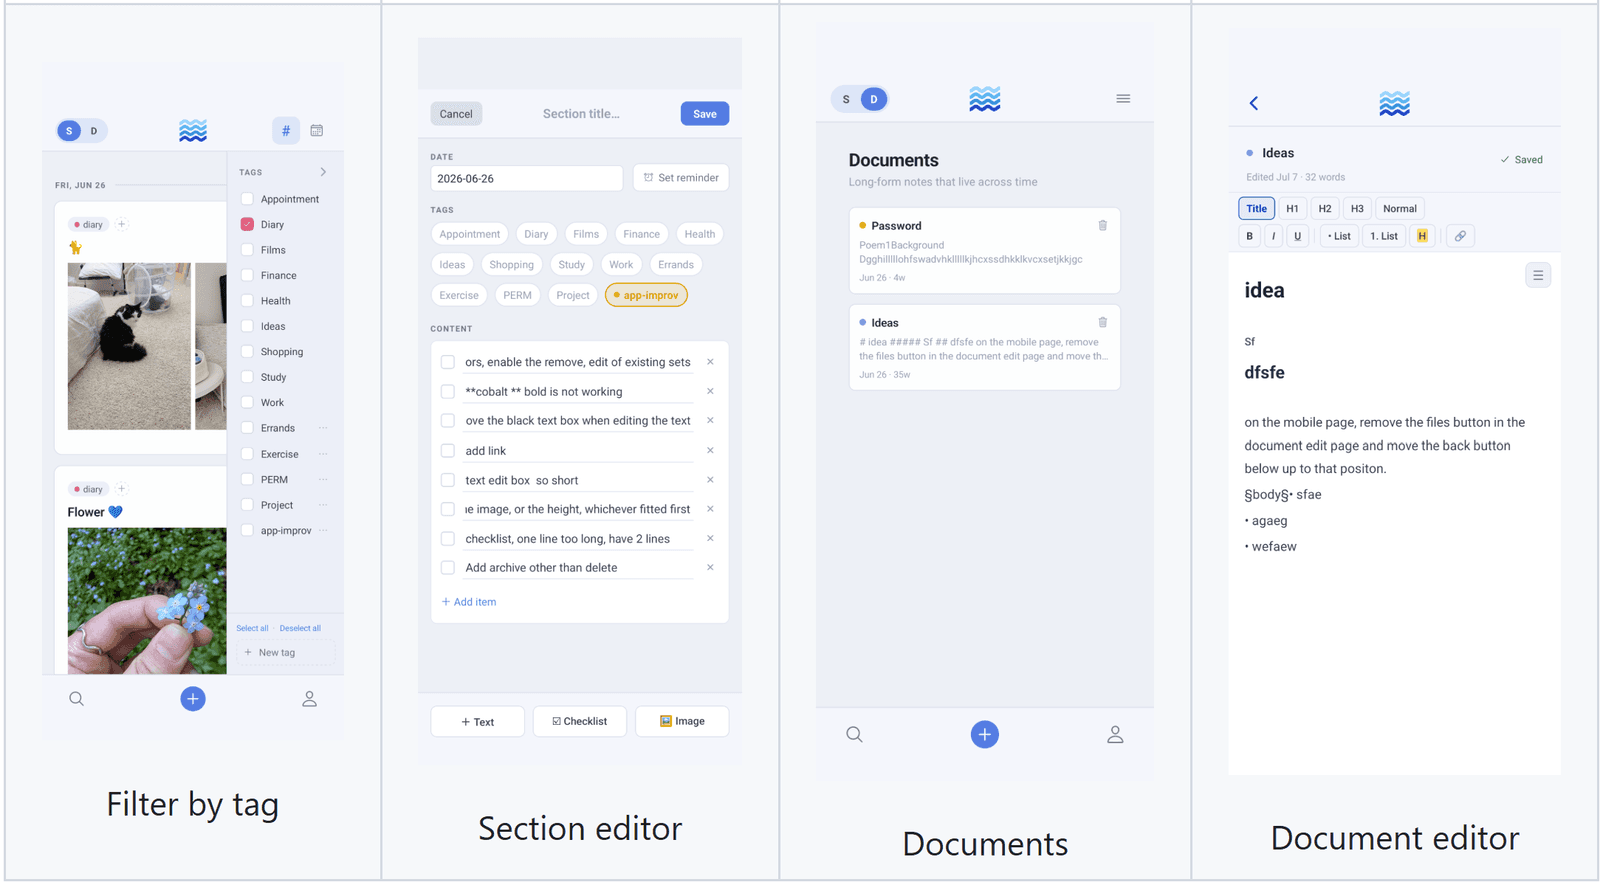Open options dots for Exercise tag
Screen dimensions: 1600x882
[x=323, y=454]
